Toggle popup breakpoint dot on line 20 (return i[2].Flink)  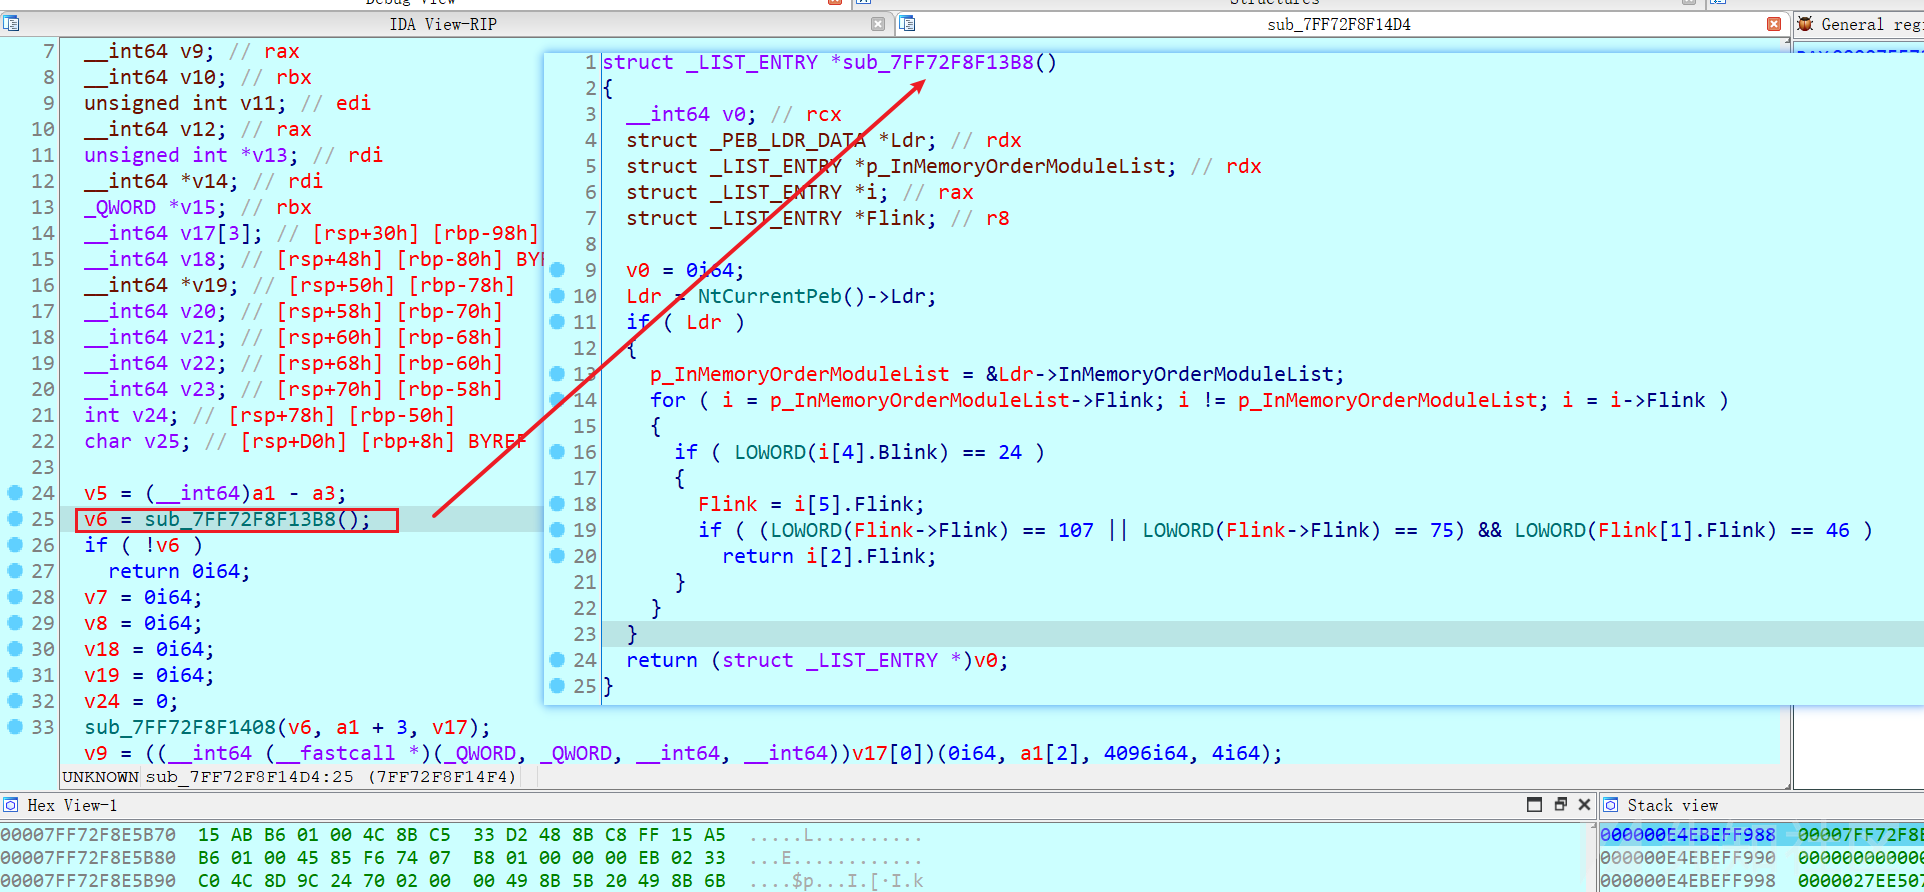557,555
